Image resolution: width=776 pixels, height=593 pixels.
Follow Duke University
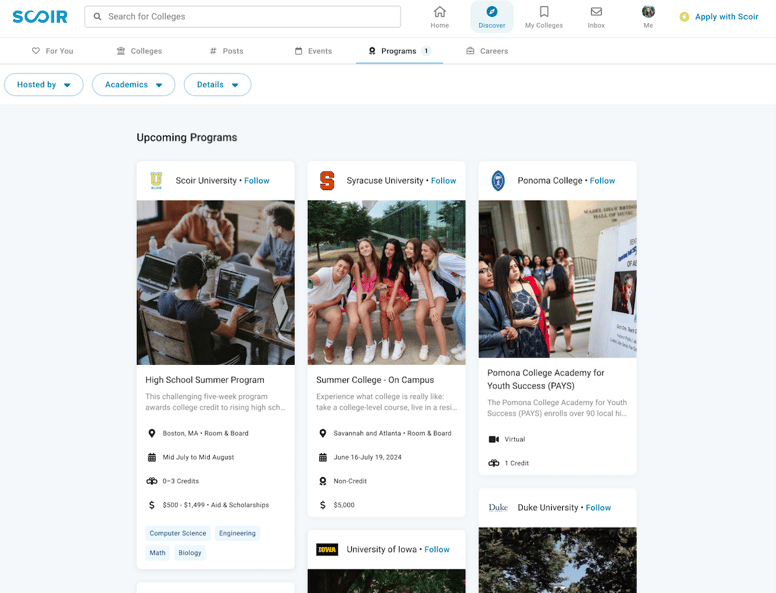(598, 507)
